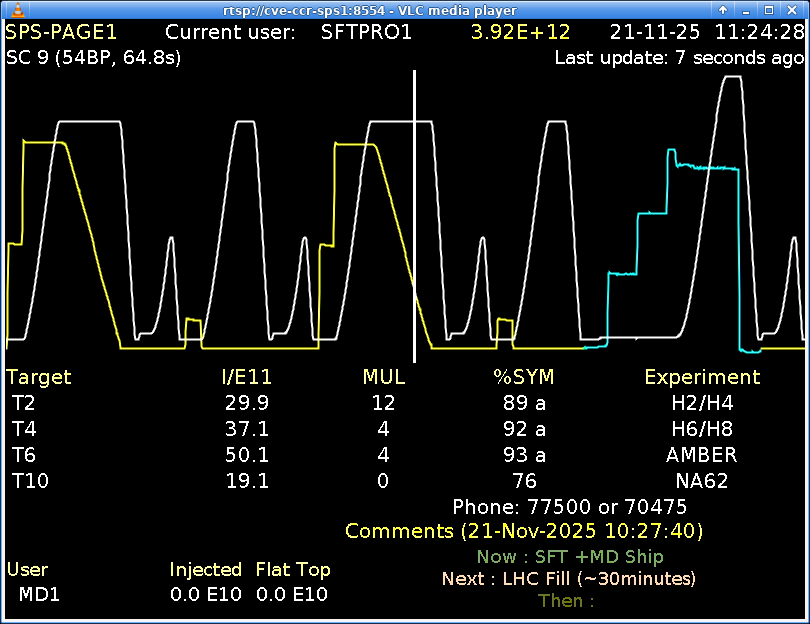Click the VLC cone icon in title bar
The width and height of the screenshot is (810, 624).
[11, 10]
